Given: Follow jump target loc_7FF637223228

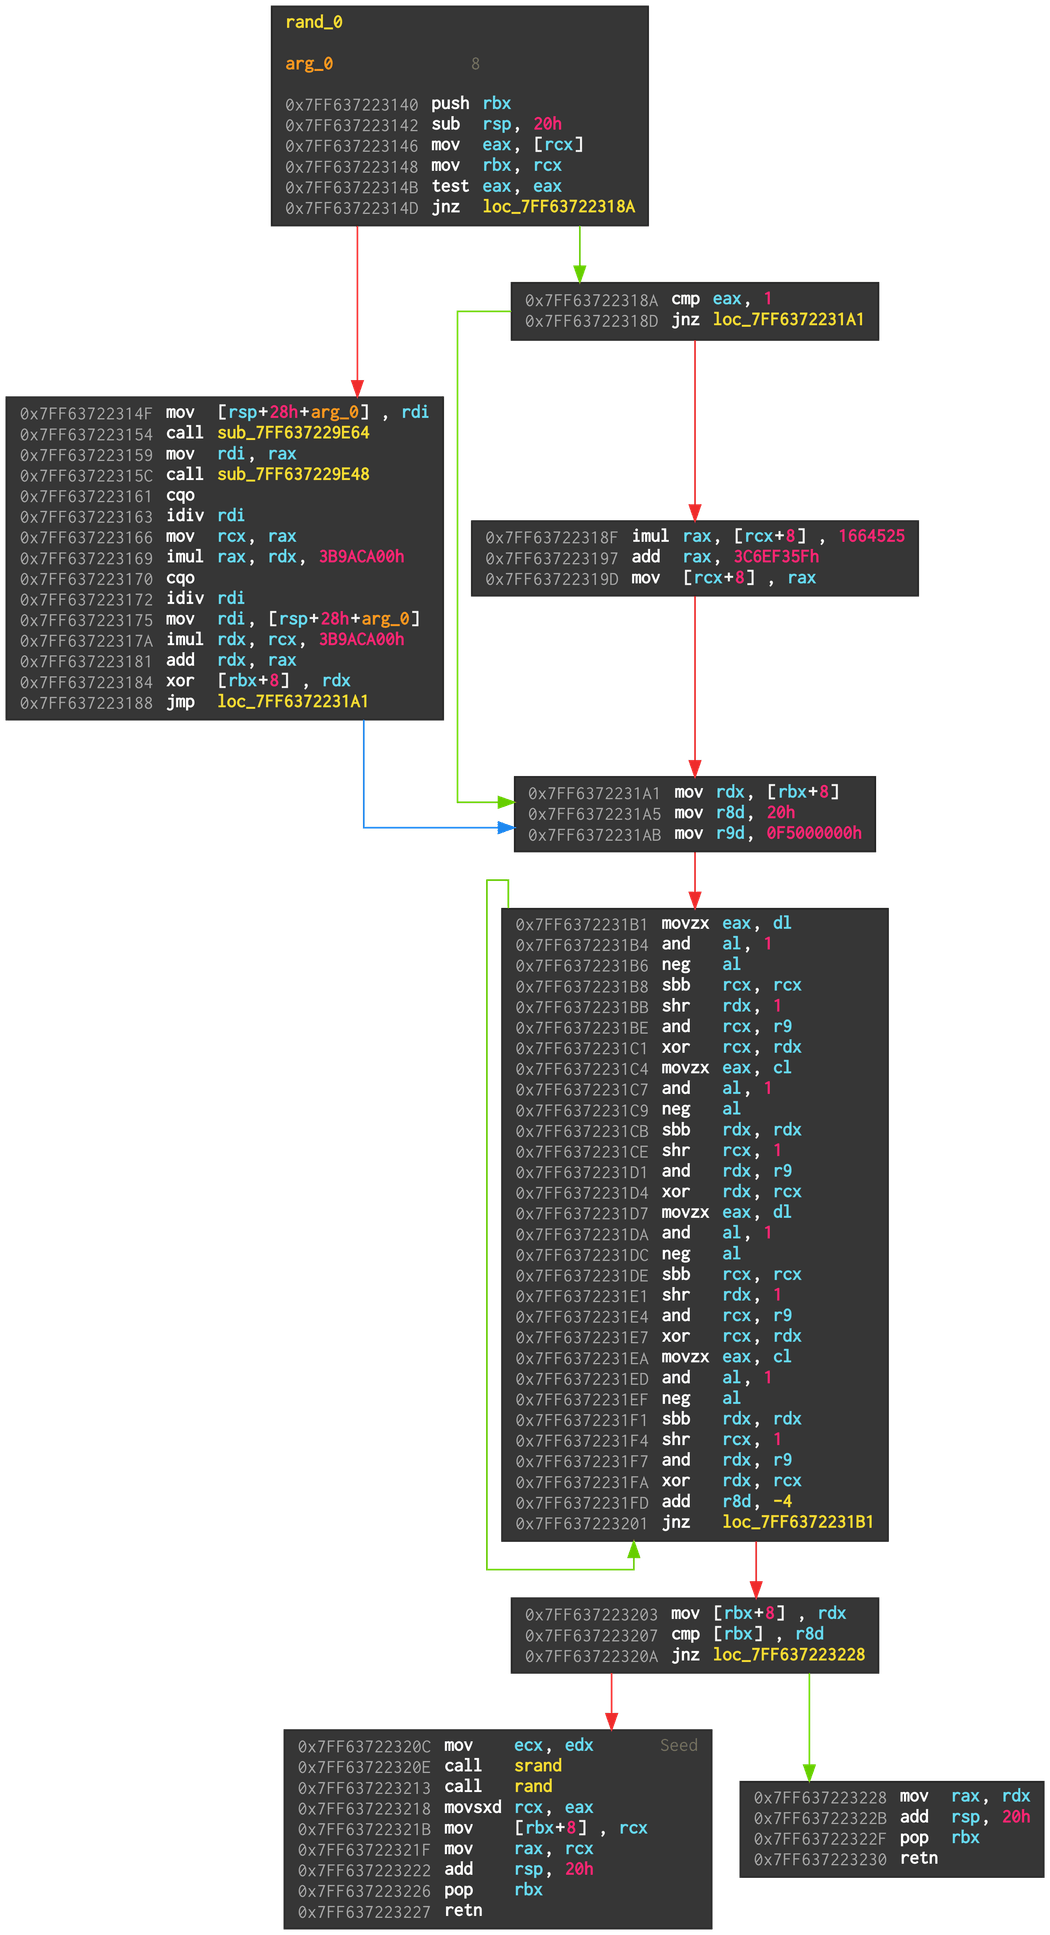Looking at the screenshot, I should 788,1654.
